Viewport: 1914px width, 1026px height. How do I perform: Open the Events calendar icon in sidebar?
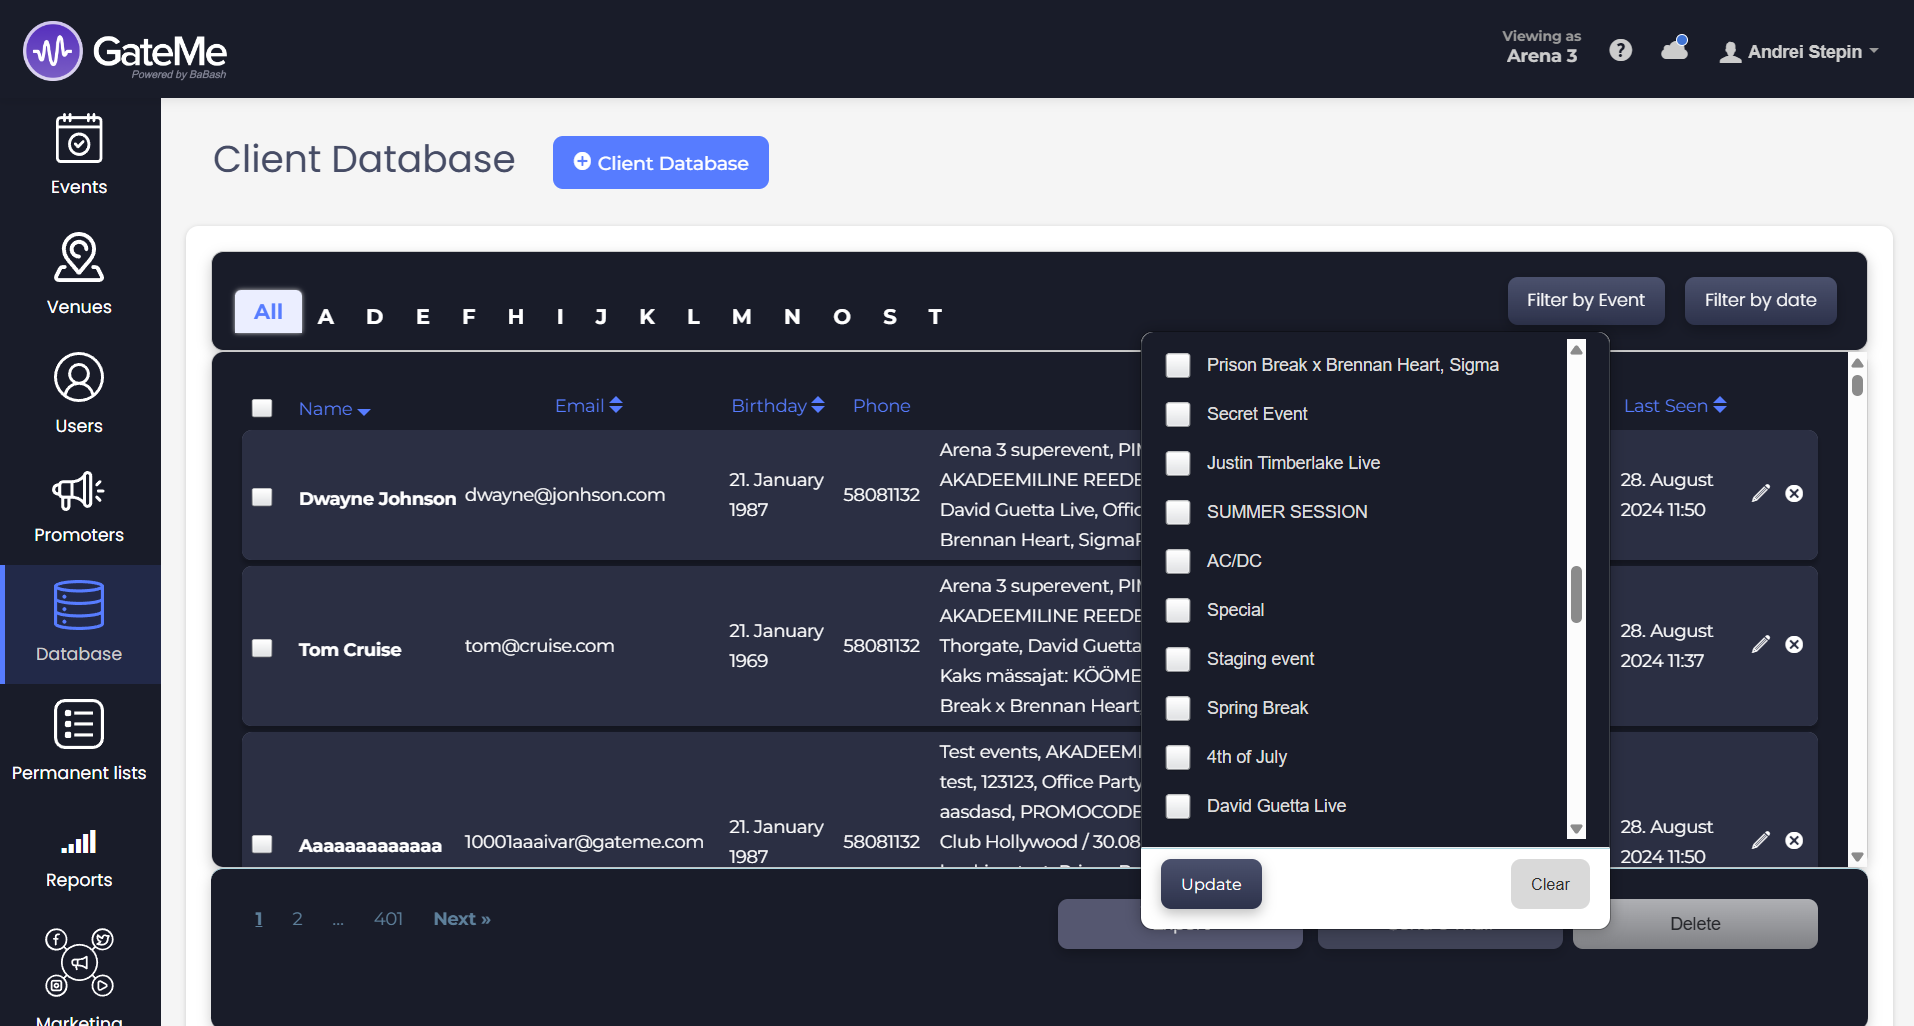click(79, 139)
